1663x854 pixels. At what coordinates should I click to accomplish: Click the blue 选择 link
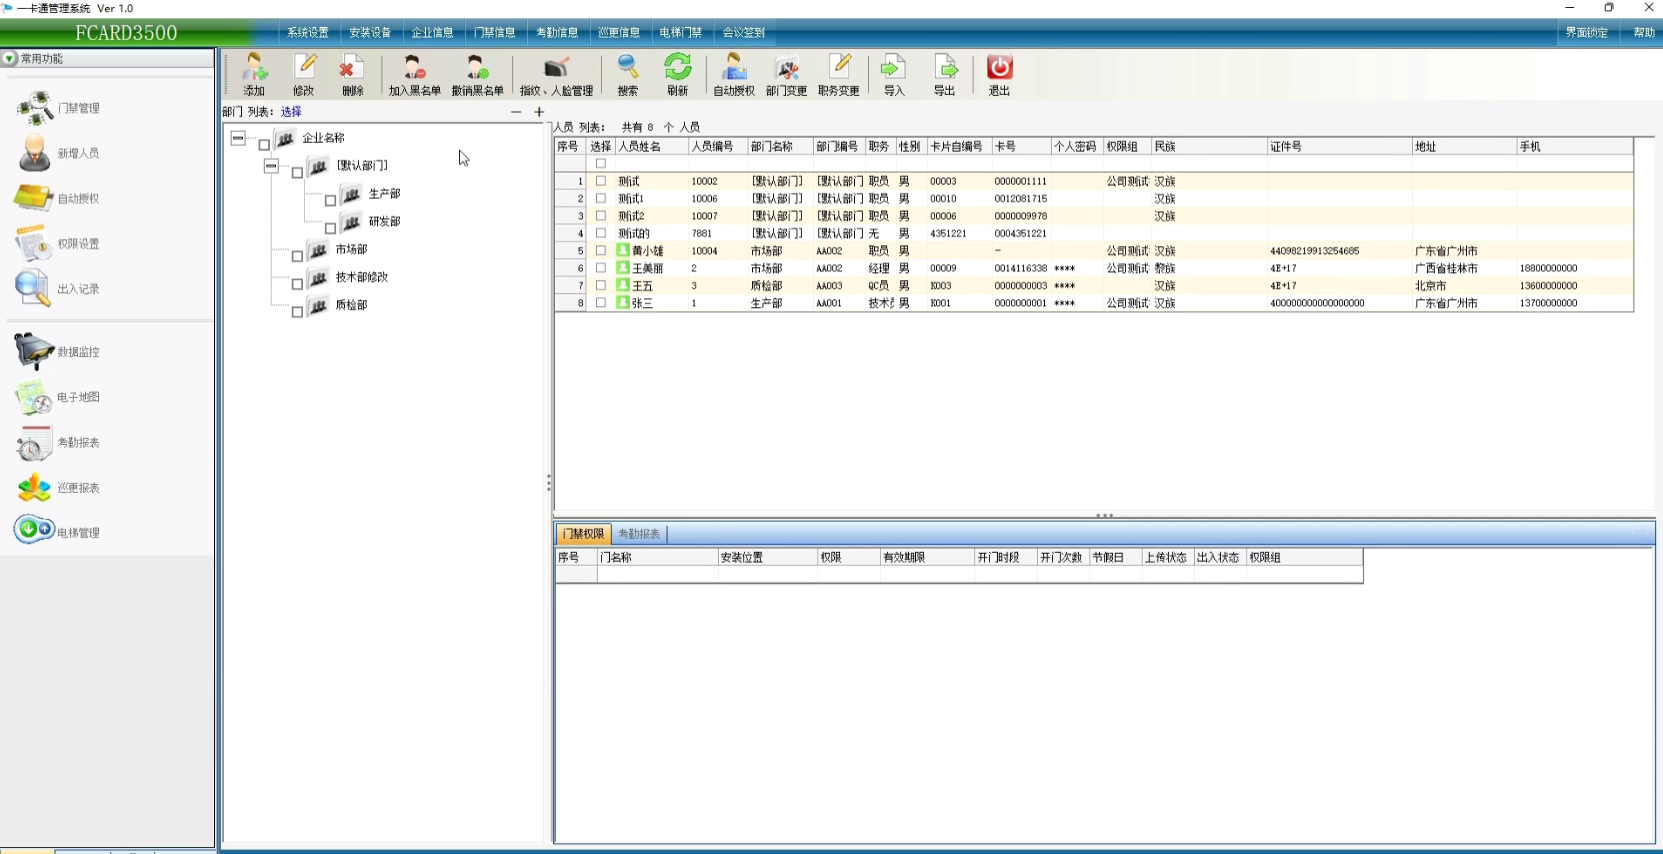(x=291, y=112)
